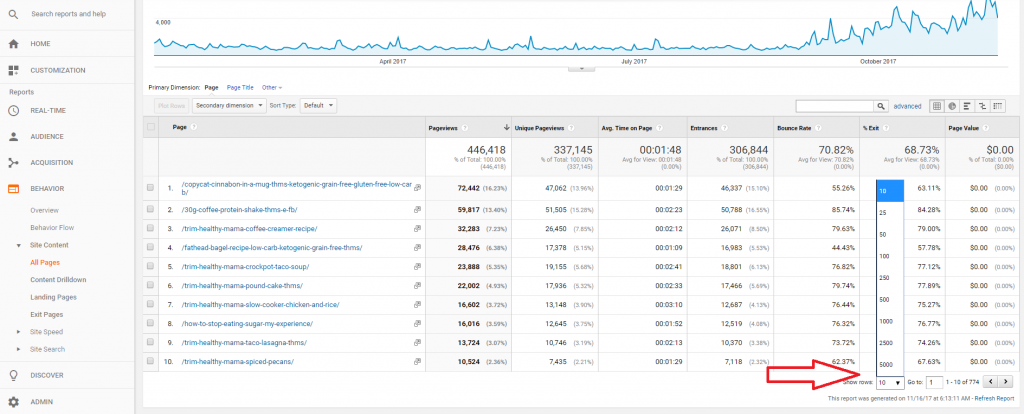
Task: Open 30g-coffee-protein-shake page external link icon
Action: [417, 210]
